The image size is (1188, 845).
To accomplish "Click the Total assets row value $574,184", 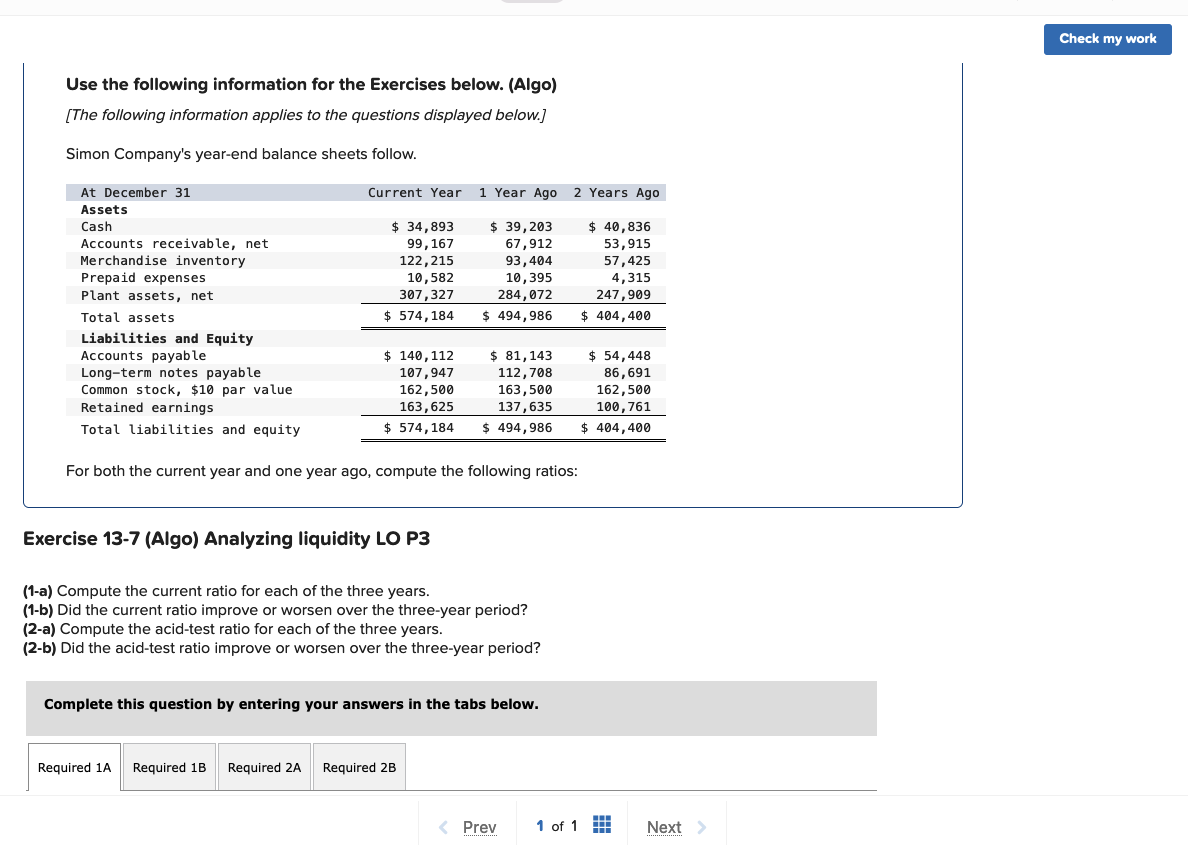I will tap(417, 315).
